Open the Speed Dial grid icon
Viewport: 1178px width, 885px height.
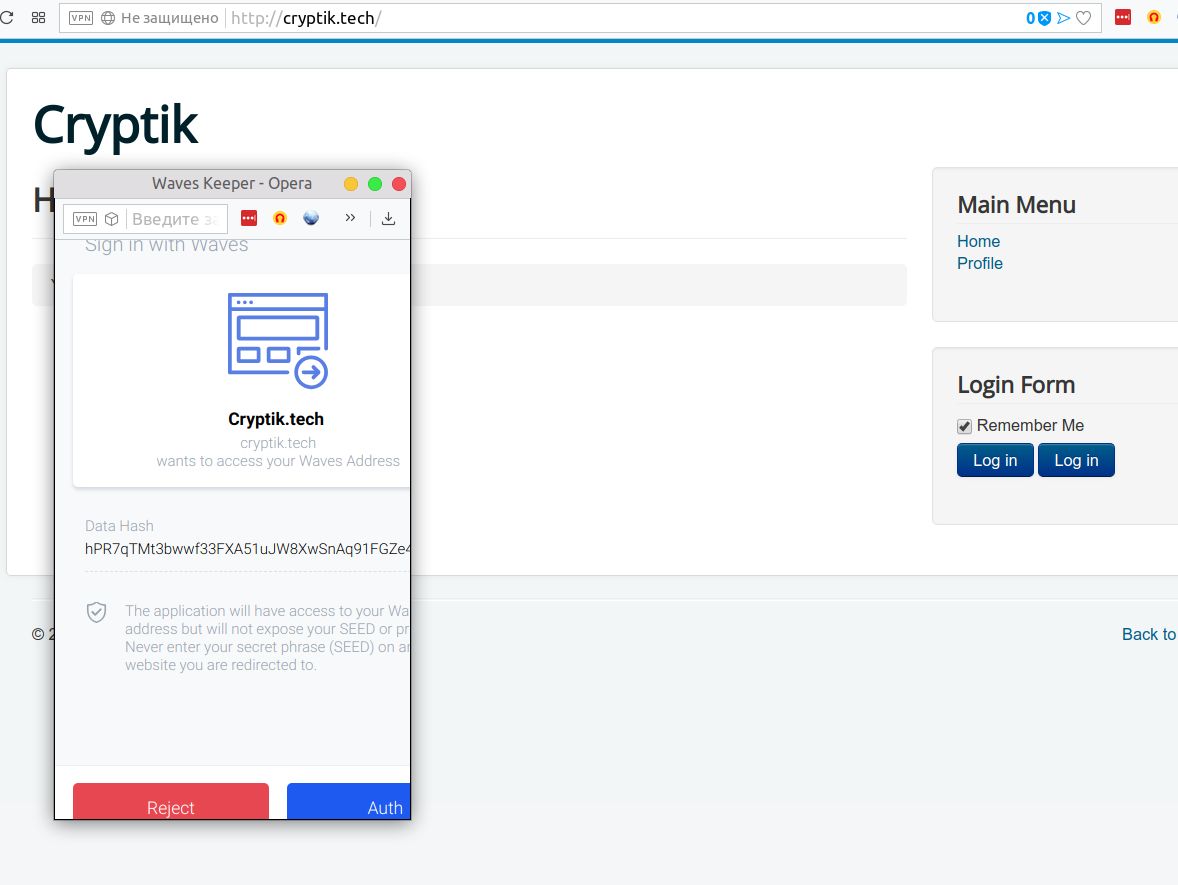[38, 17]
